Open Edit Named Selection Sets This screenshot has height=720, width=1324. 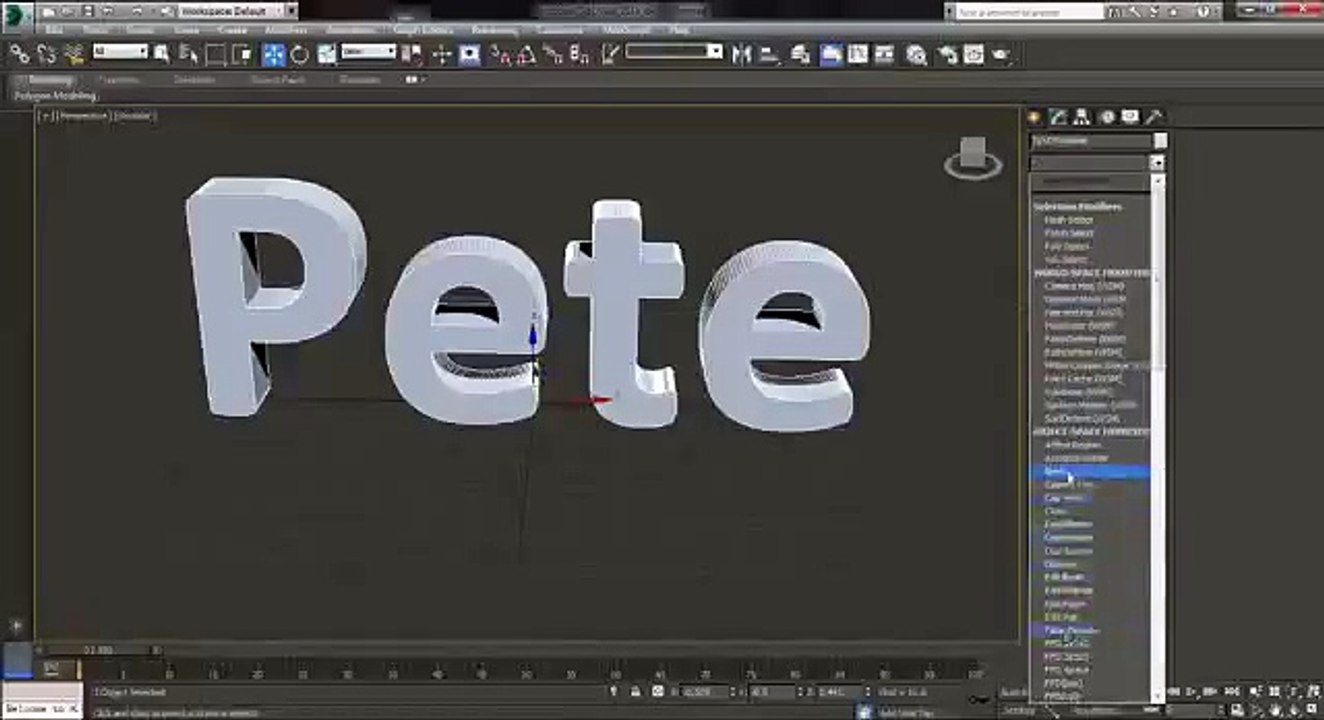(608, 54)
